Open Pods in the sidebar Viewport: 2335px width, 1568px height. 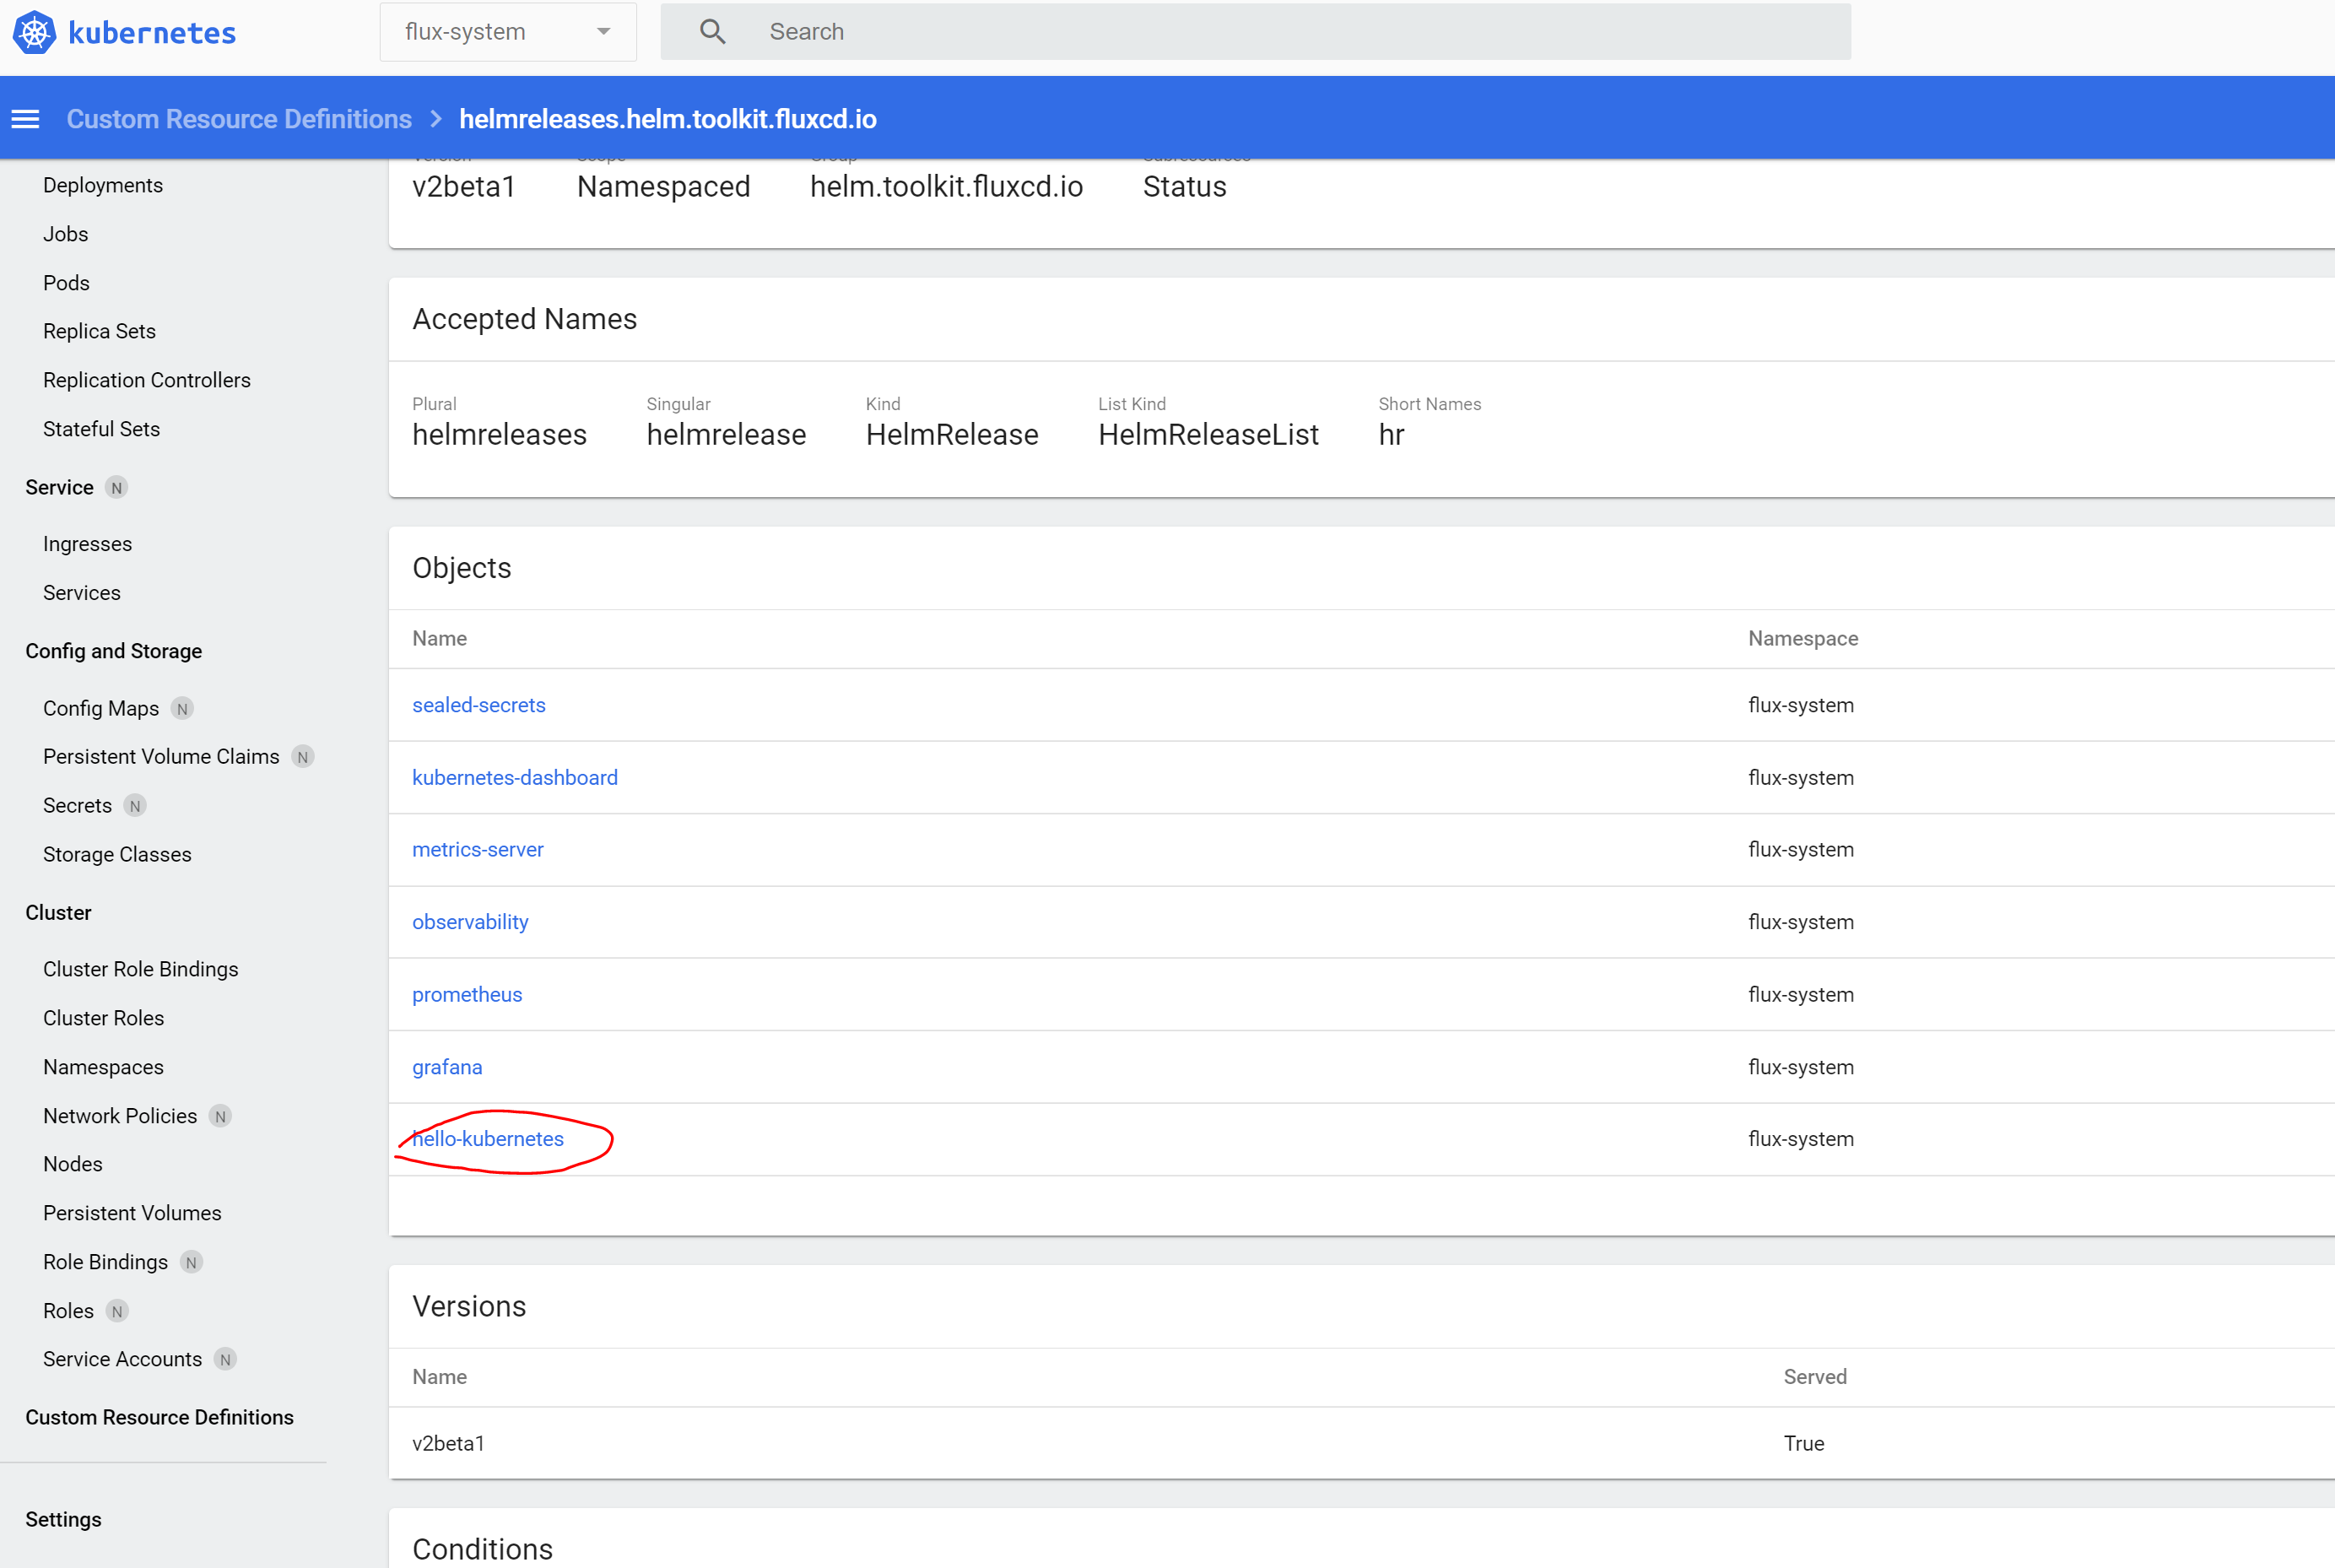coord(67,283)
